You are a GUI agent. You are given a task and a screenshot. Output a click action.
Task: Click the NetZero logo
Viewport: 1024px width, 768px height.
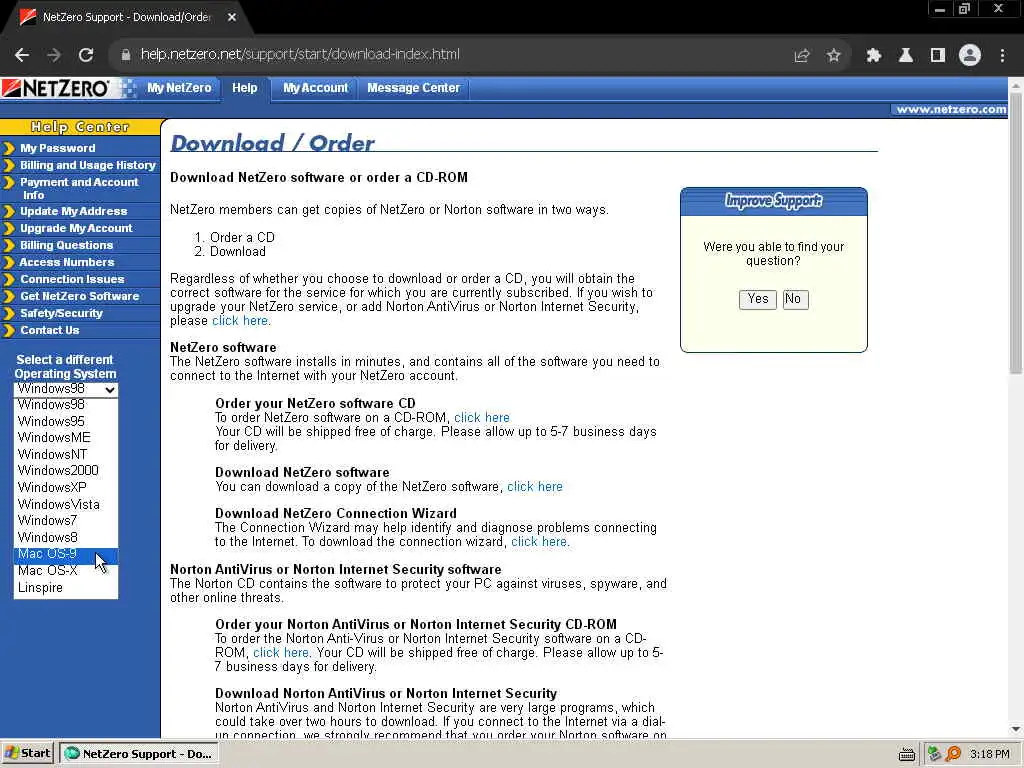(x=56, y=88)
